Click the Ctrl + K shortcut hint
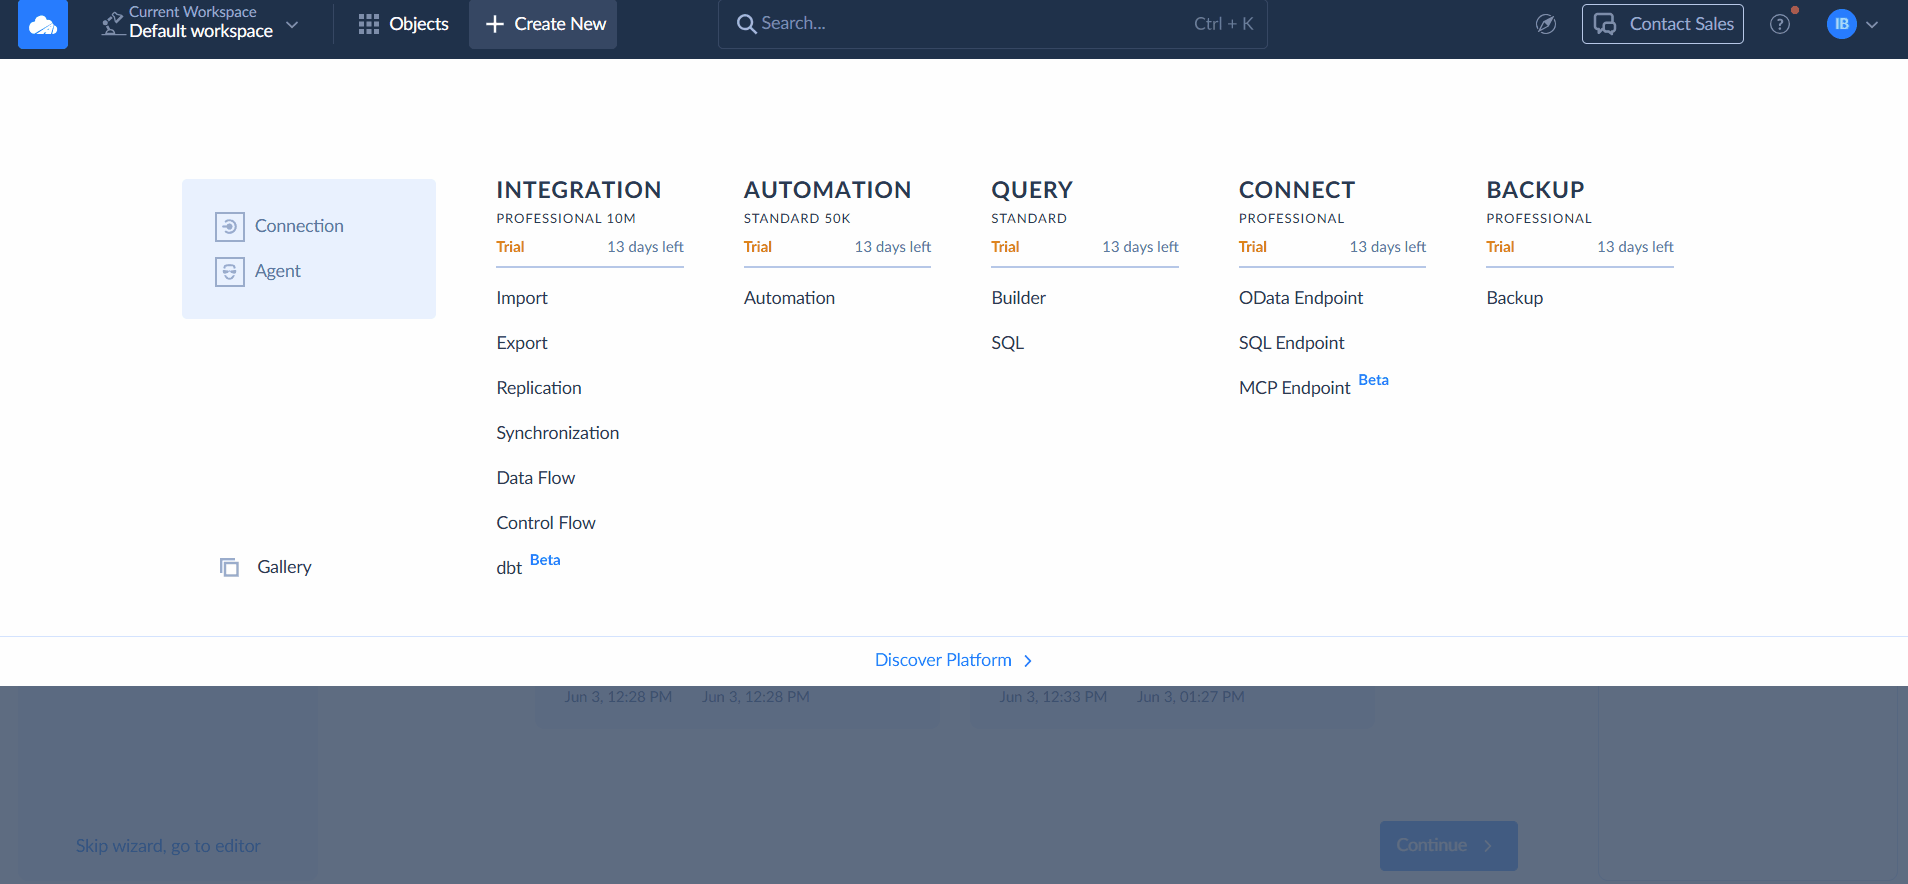The height and width of the screenshot is (884, 1908). point(1223,24)
